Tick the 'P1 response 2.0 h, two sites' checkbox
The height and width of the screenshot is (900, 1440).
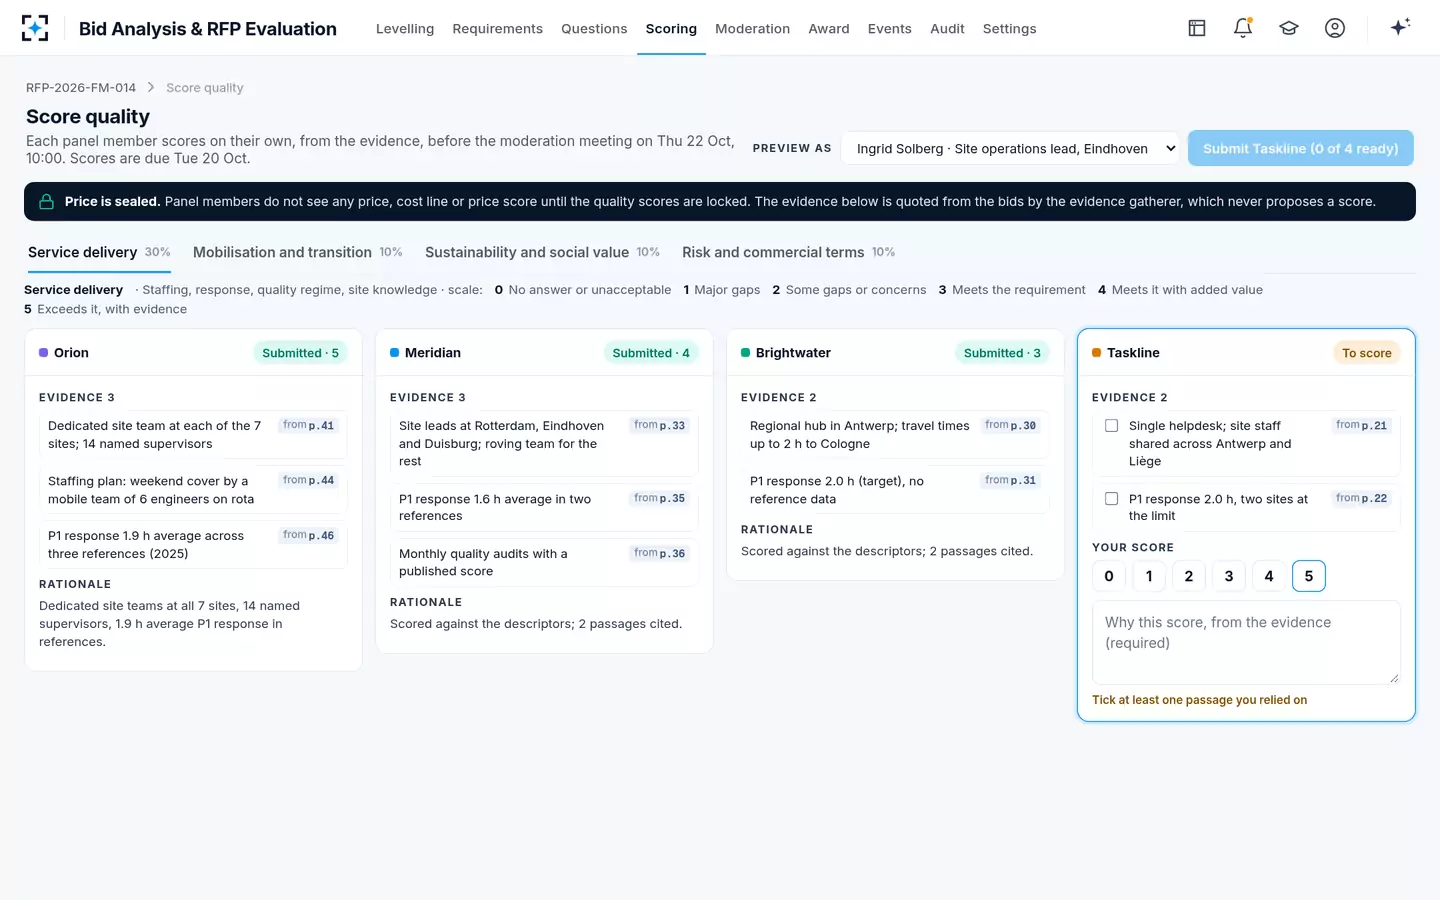coord(1111,499)
